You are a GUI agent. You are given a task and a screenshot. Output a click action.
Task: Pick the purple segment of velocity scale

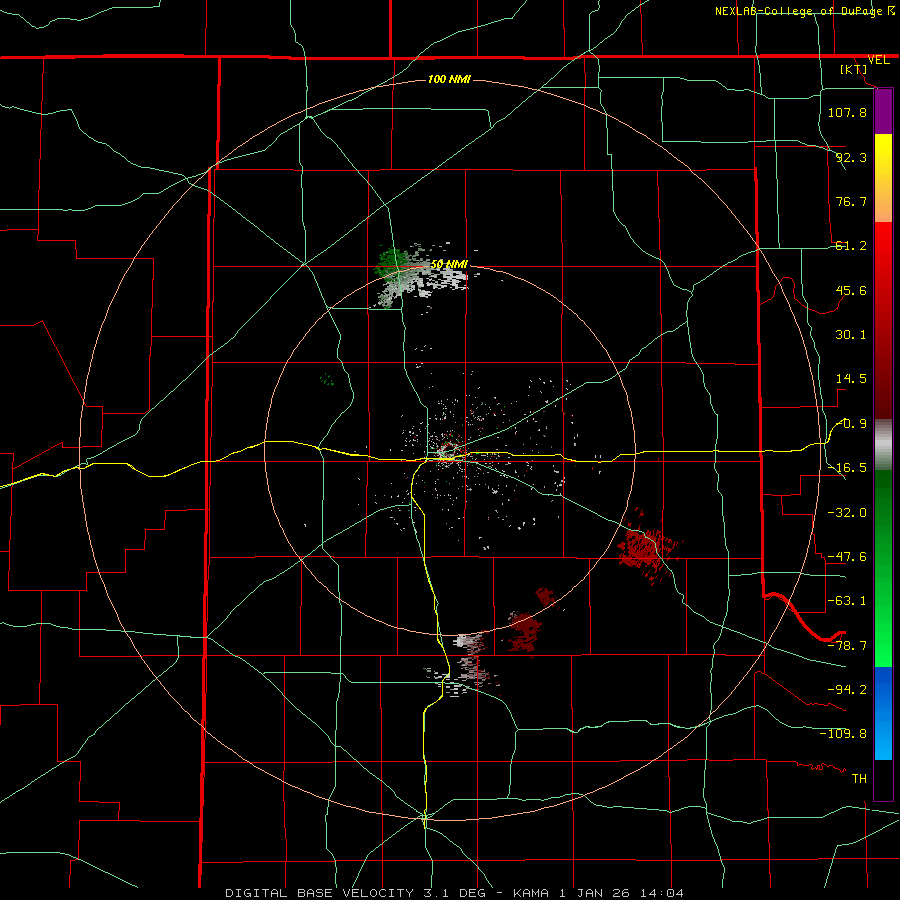(883, 111)
